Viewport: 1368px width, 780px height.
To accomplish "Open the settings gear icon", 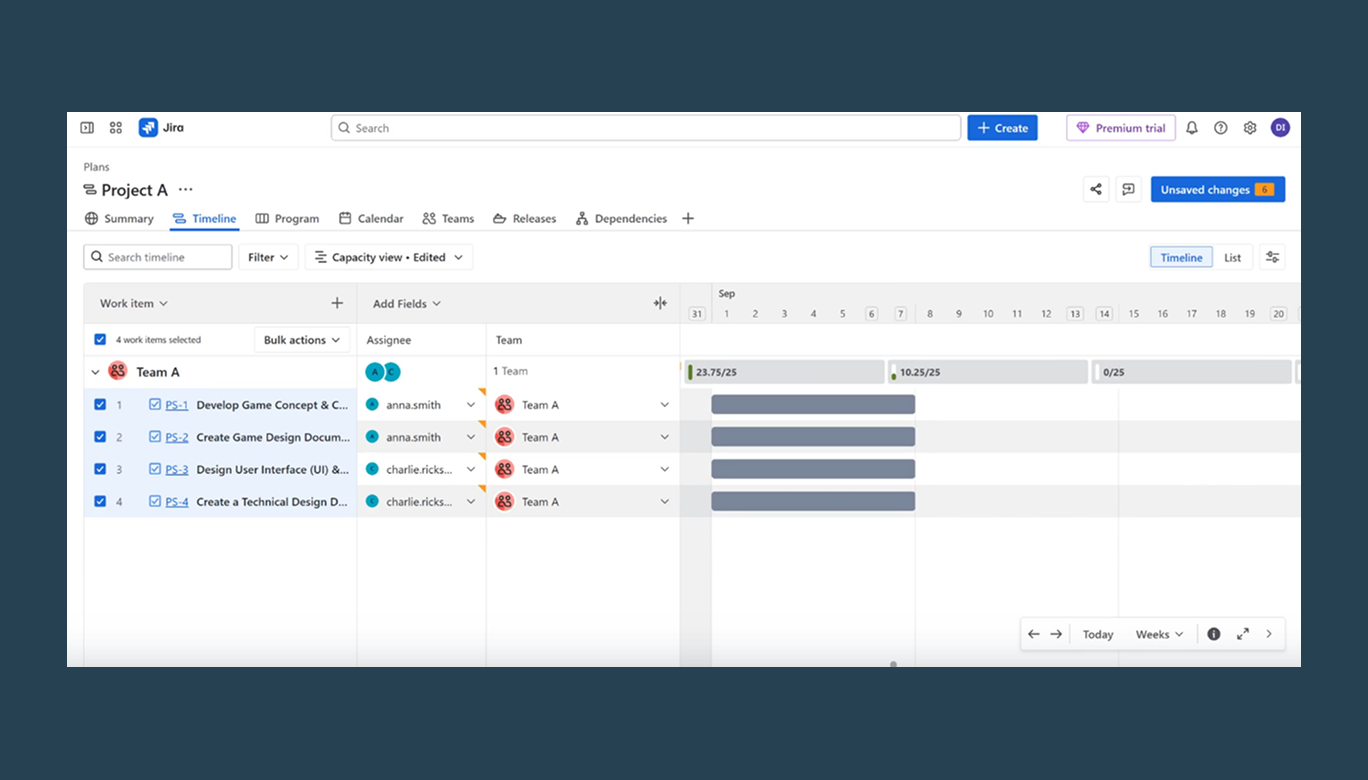I will pyautogui.click(x=1250, y=128).
